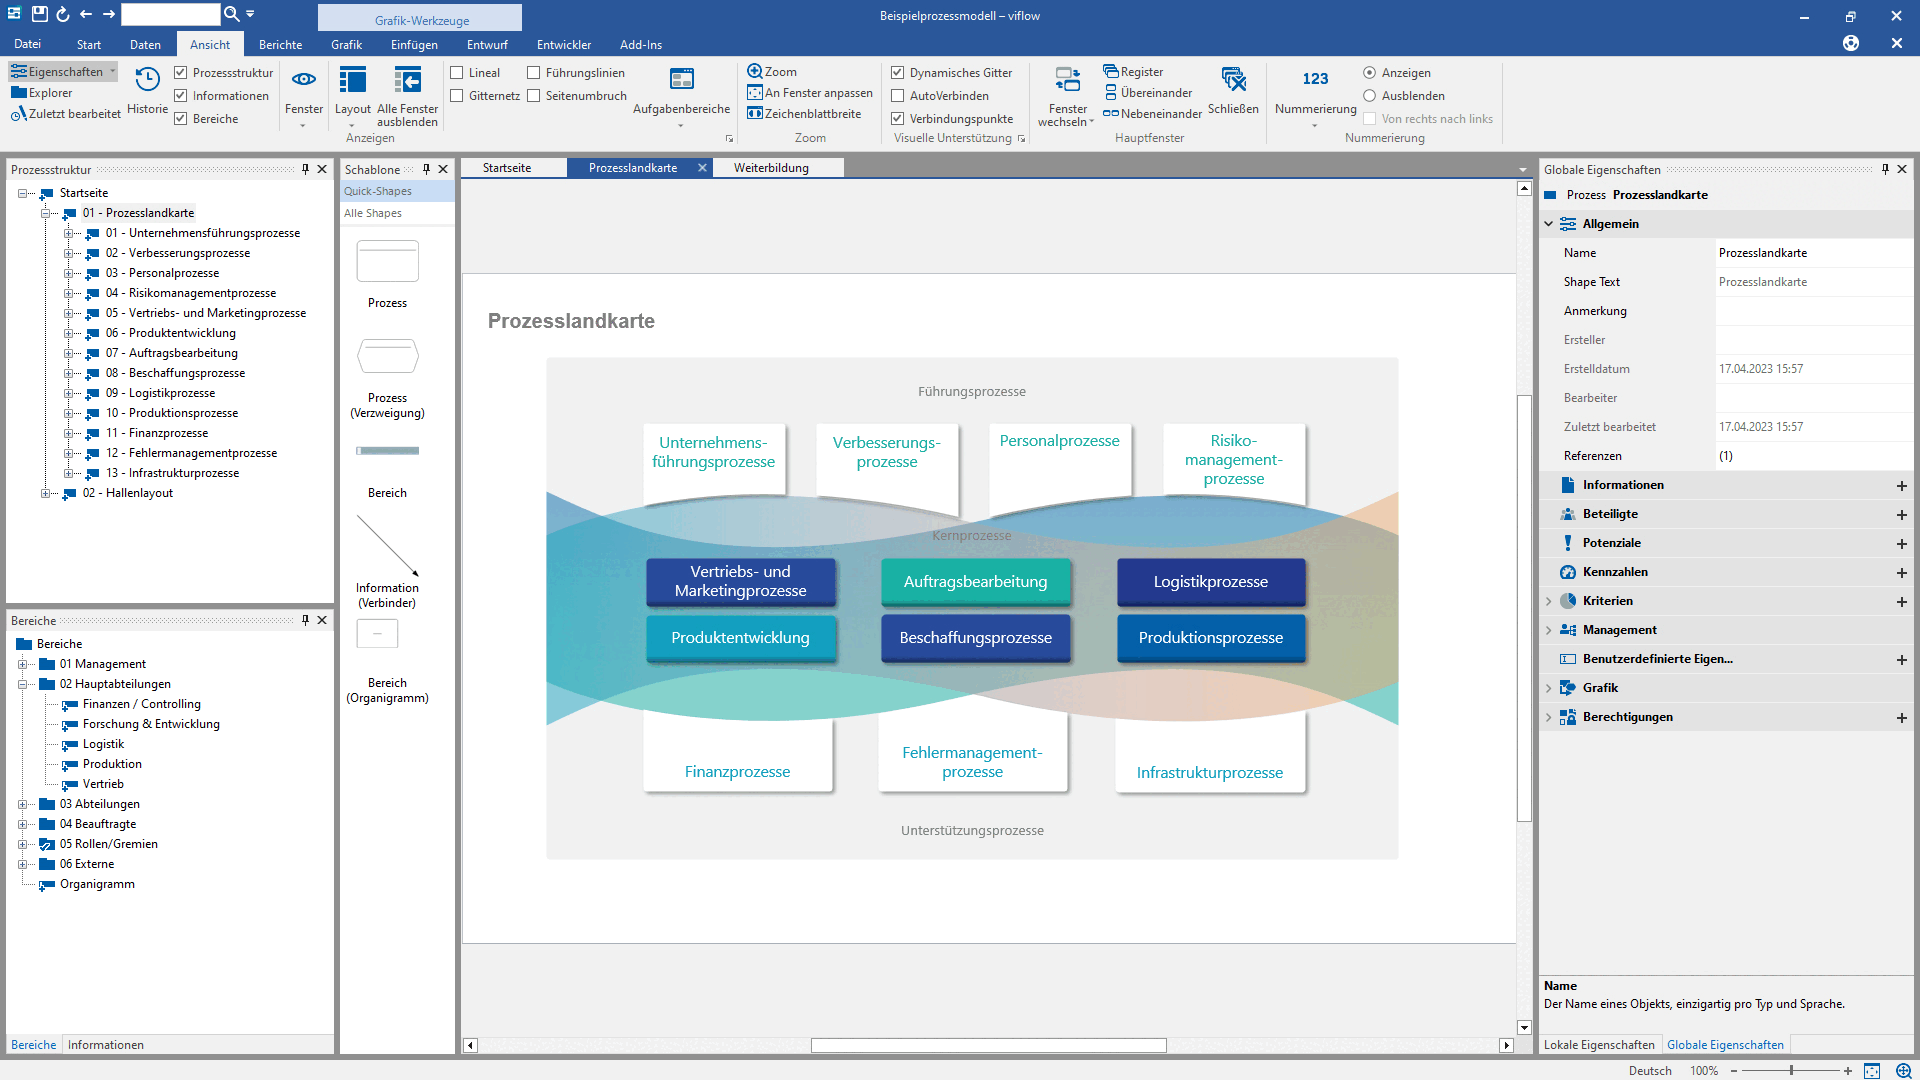The height and width of the screenshot is (1080, 1920).
Task: Click the Auftragsbearbeitung process box
Action: click(975, 582)
